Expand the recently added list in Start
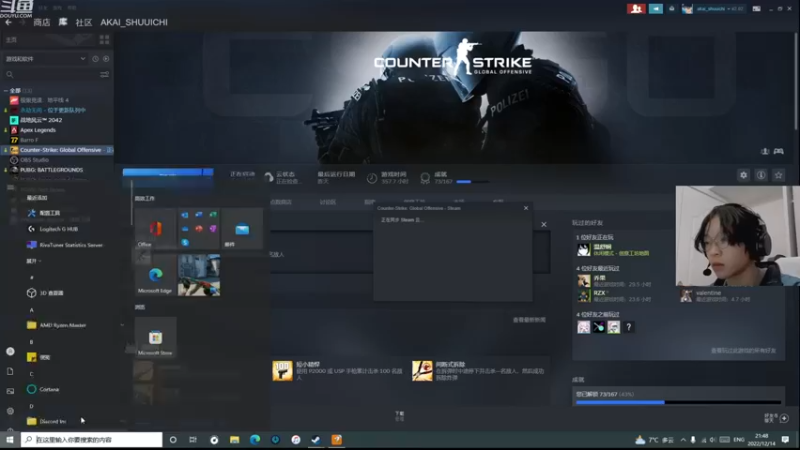The height and width of the screenshot is (450, 800). pos(34,261)
